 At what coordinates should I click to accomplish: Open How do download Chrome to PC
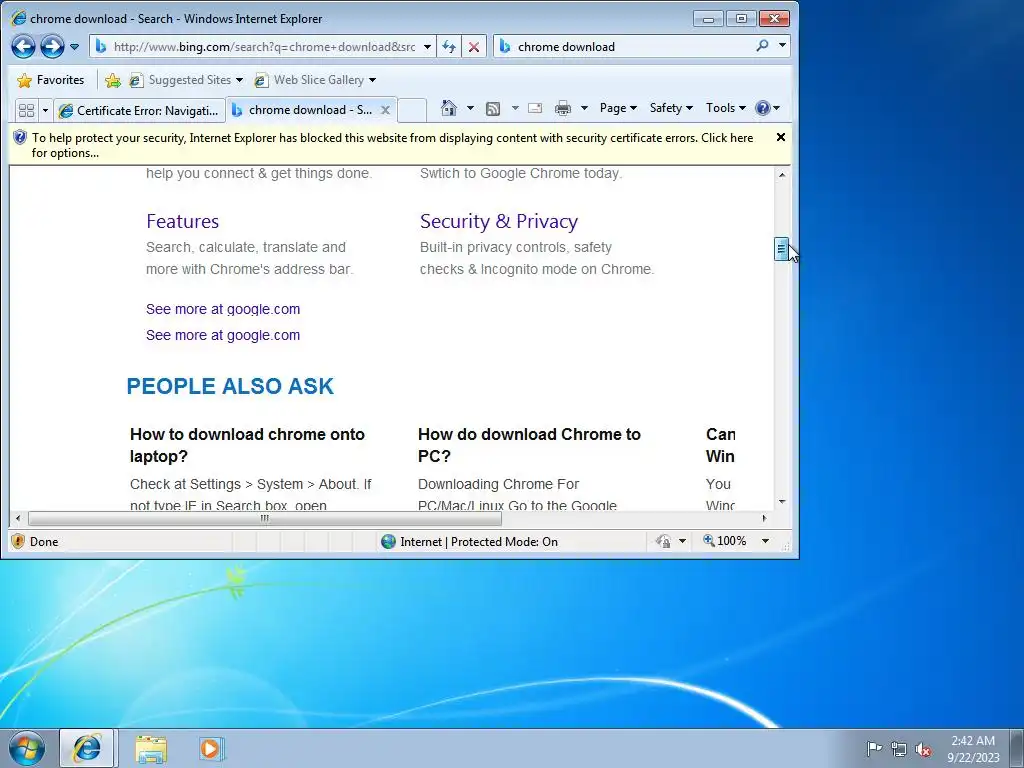coord(529,445)
